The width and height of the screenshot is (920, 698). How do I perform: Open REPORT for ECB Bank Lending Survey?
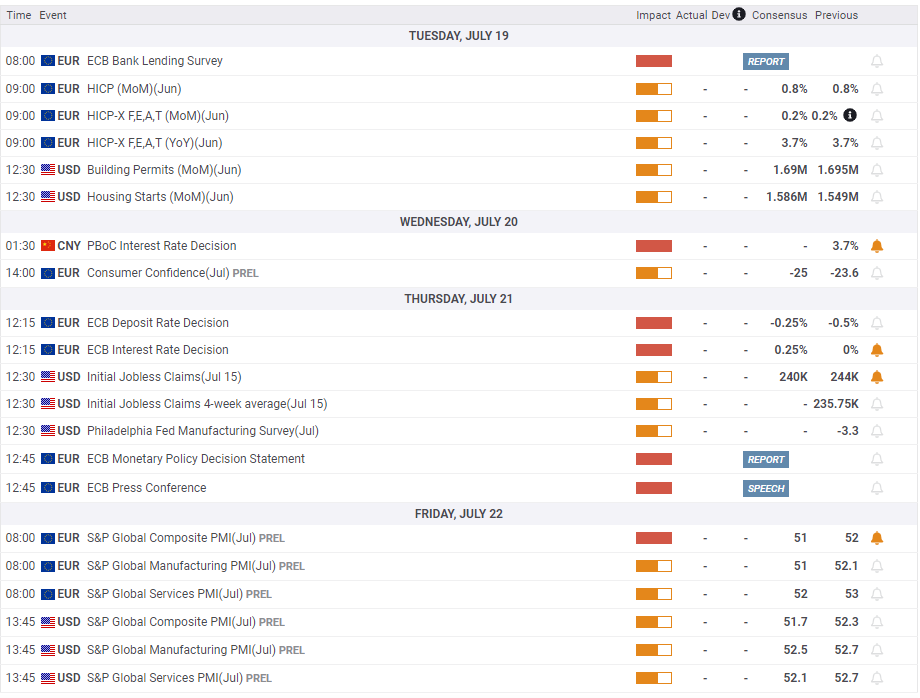[x=766, y=61]
